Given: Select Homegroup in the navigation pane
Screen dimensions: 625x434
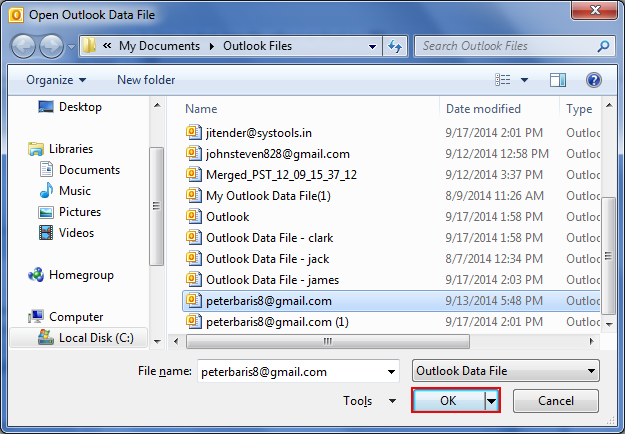Looking at the screenshot, I should (x=71, y=275).
